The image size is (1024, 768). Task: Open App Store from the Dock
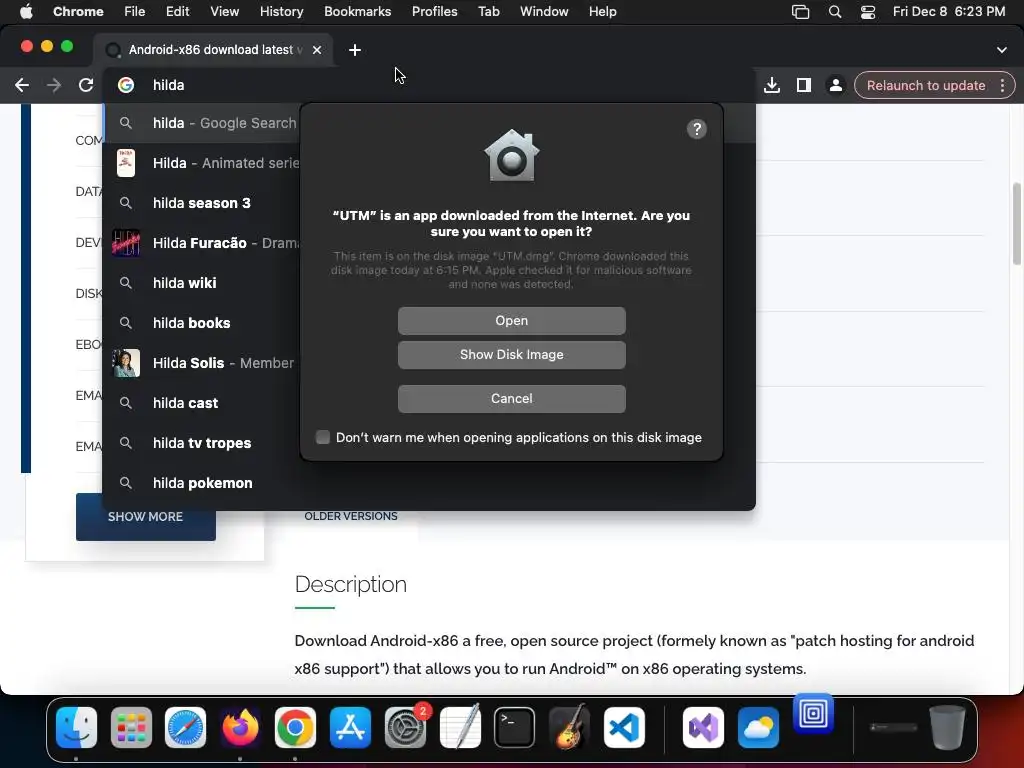pyautogui.click(x=350, y=728)
